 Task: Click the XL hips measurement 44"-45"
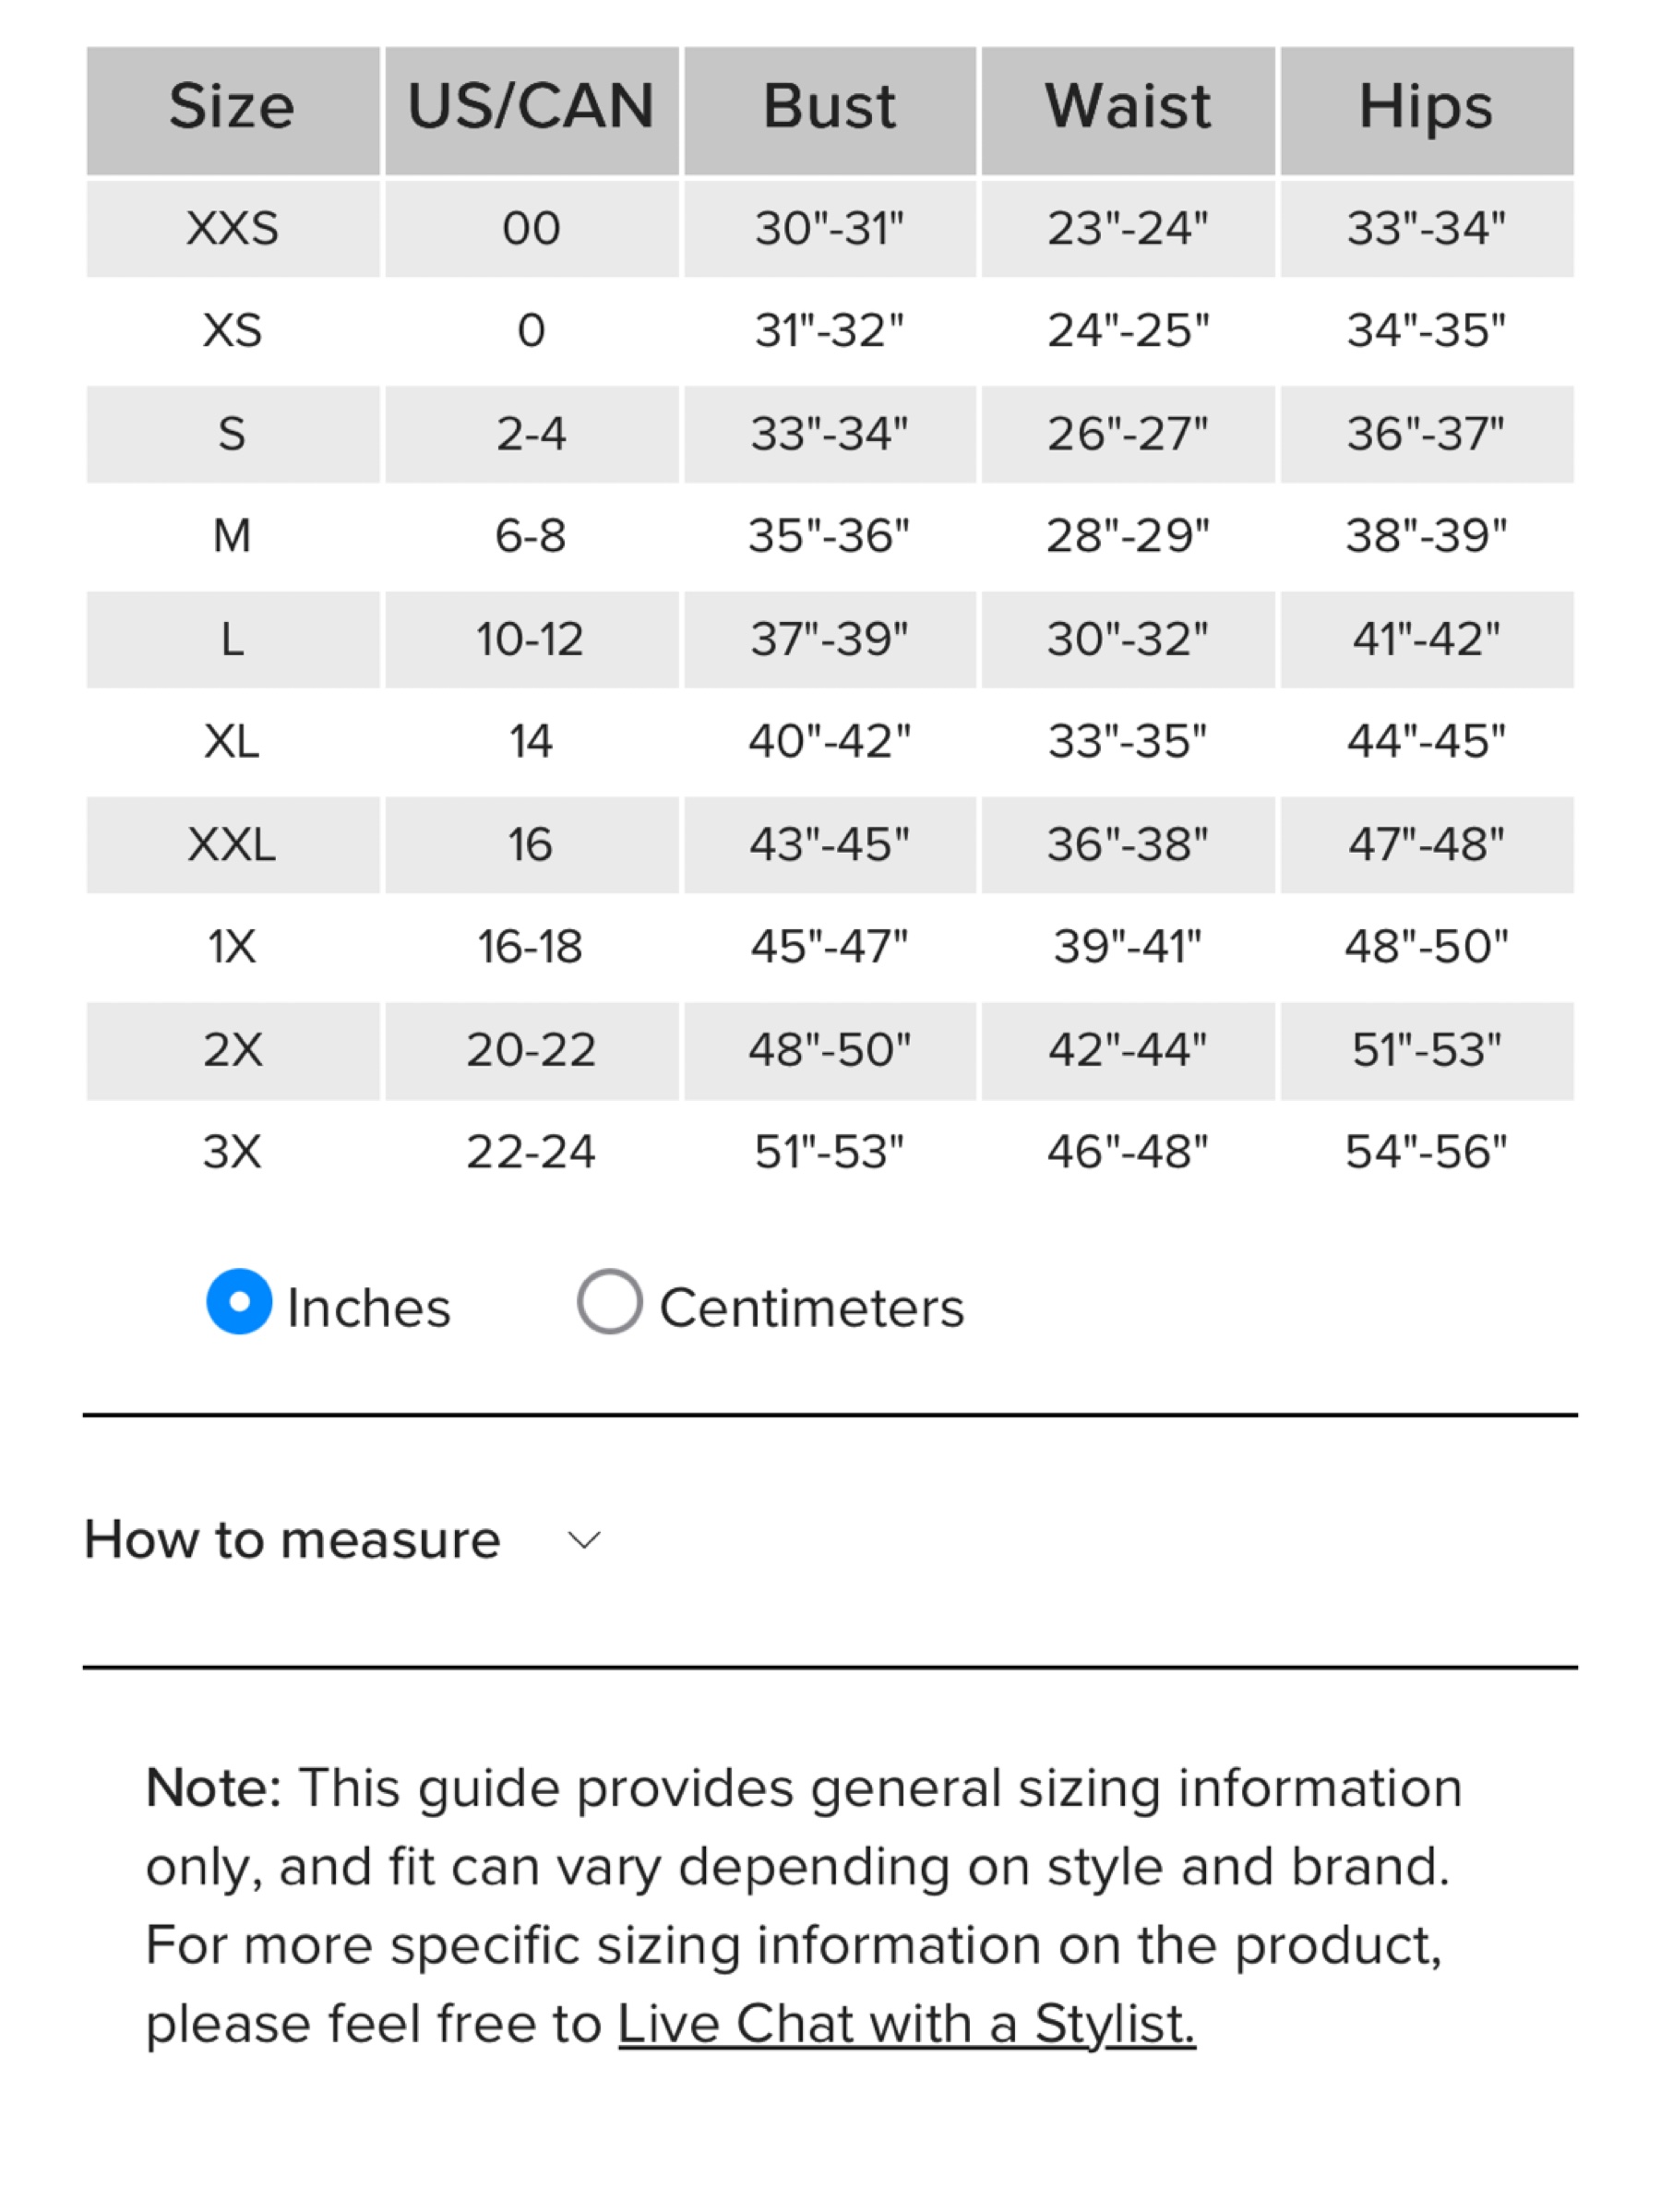pyautogui.click(x=1426, y=742)
